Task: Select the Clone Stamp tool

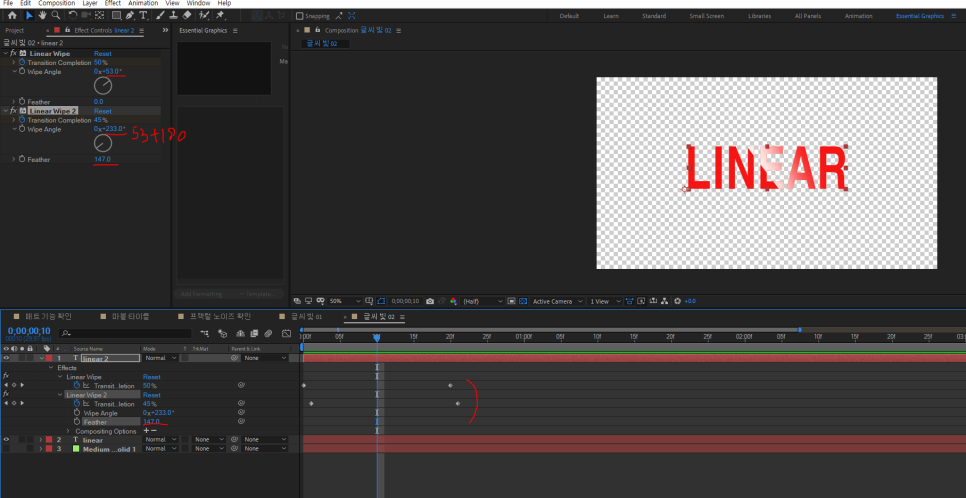Action: tap(174, 15)
